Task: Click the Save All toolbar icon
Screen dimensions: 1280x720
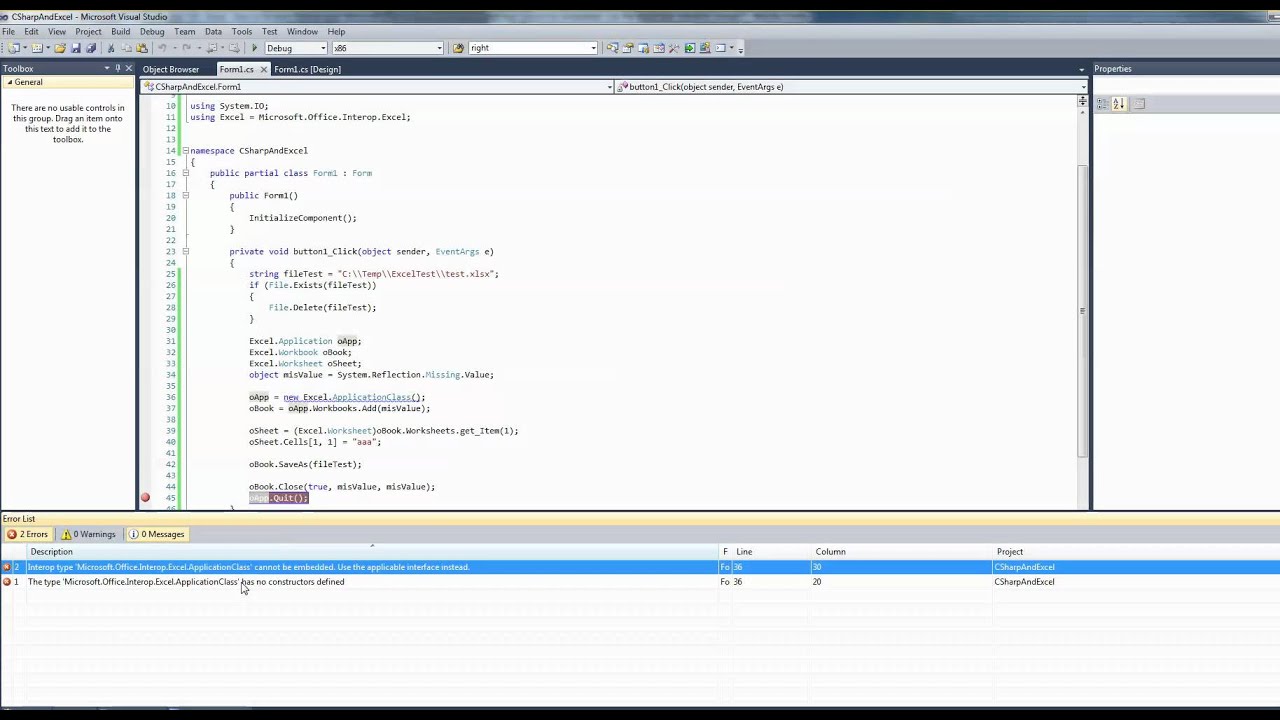Action: click(91, 48)
